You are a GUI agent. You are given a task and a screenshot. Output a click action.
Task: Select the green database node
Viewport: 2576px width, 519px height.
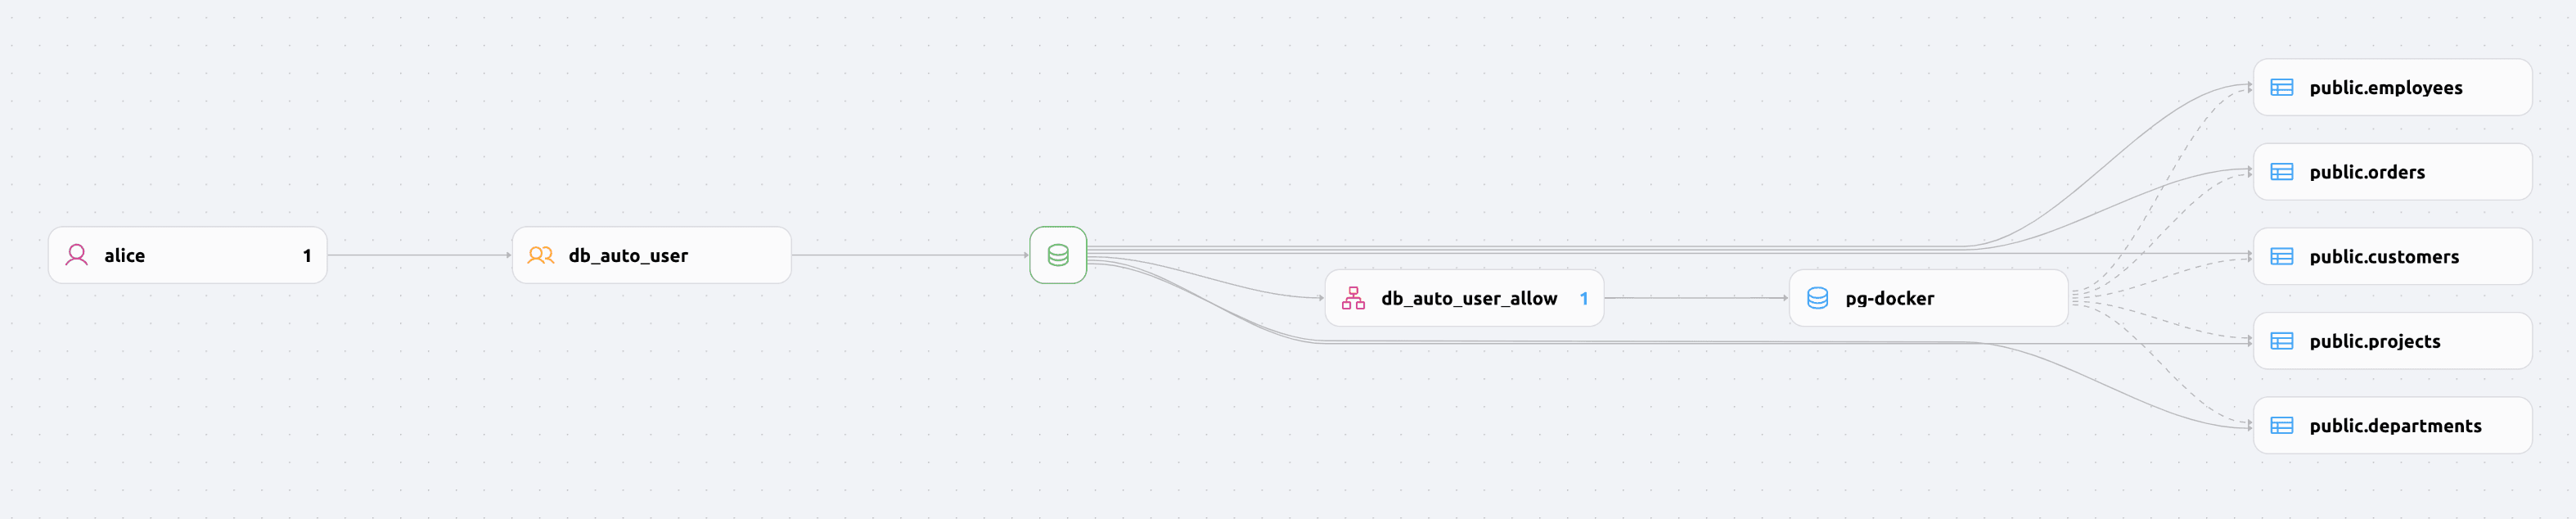tap(1057, 255)
